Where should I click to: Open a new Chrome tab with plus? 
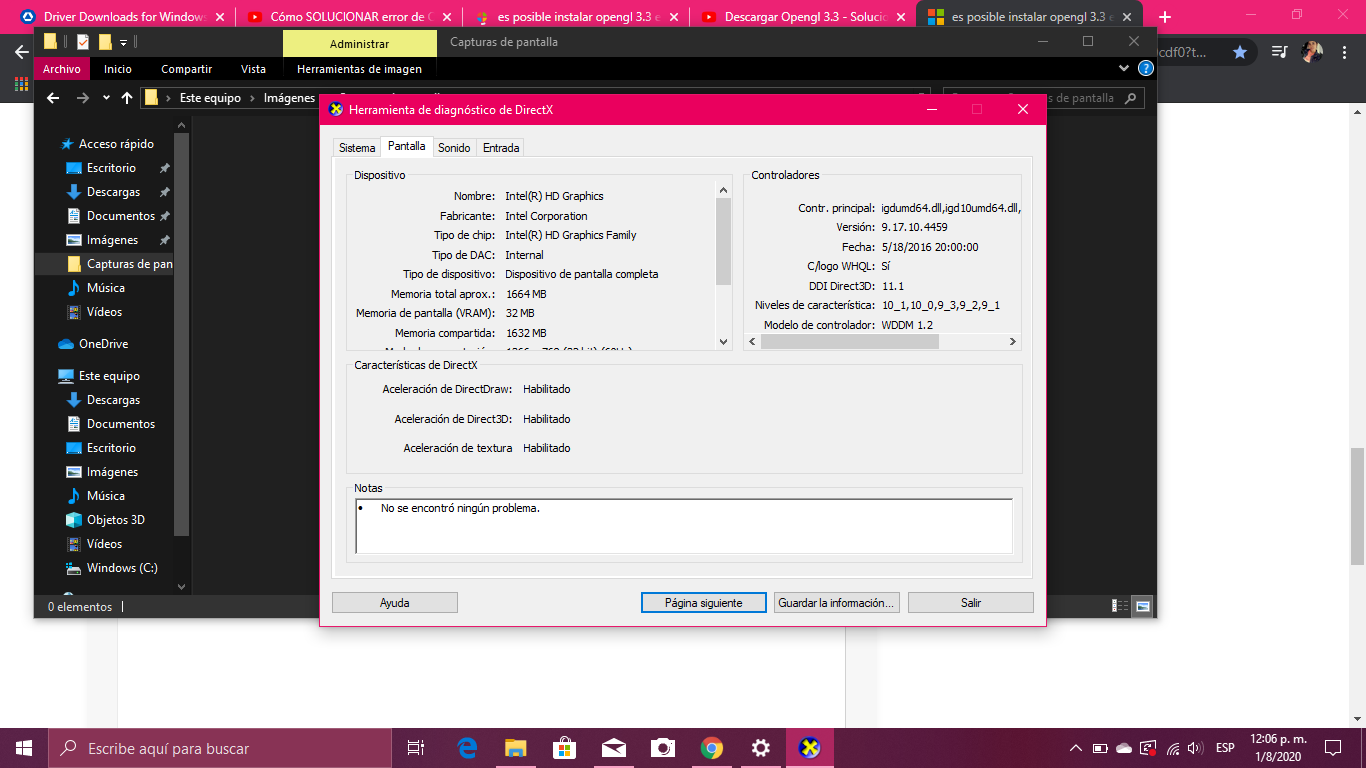coord(1164,17)
